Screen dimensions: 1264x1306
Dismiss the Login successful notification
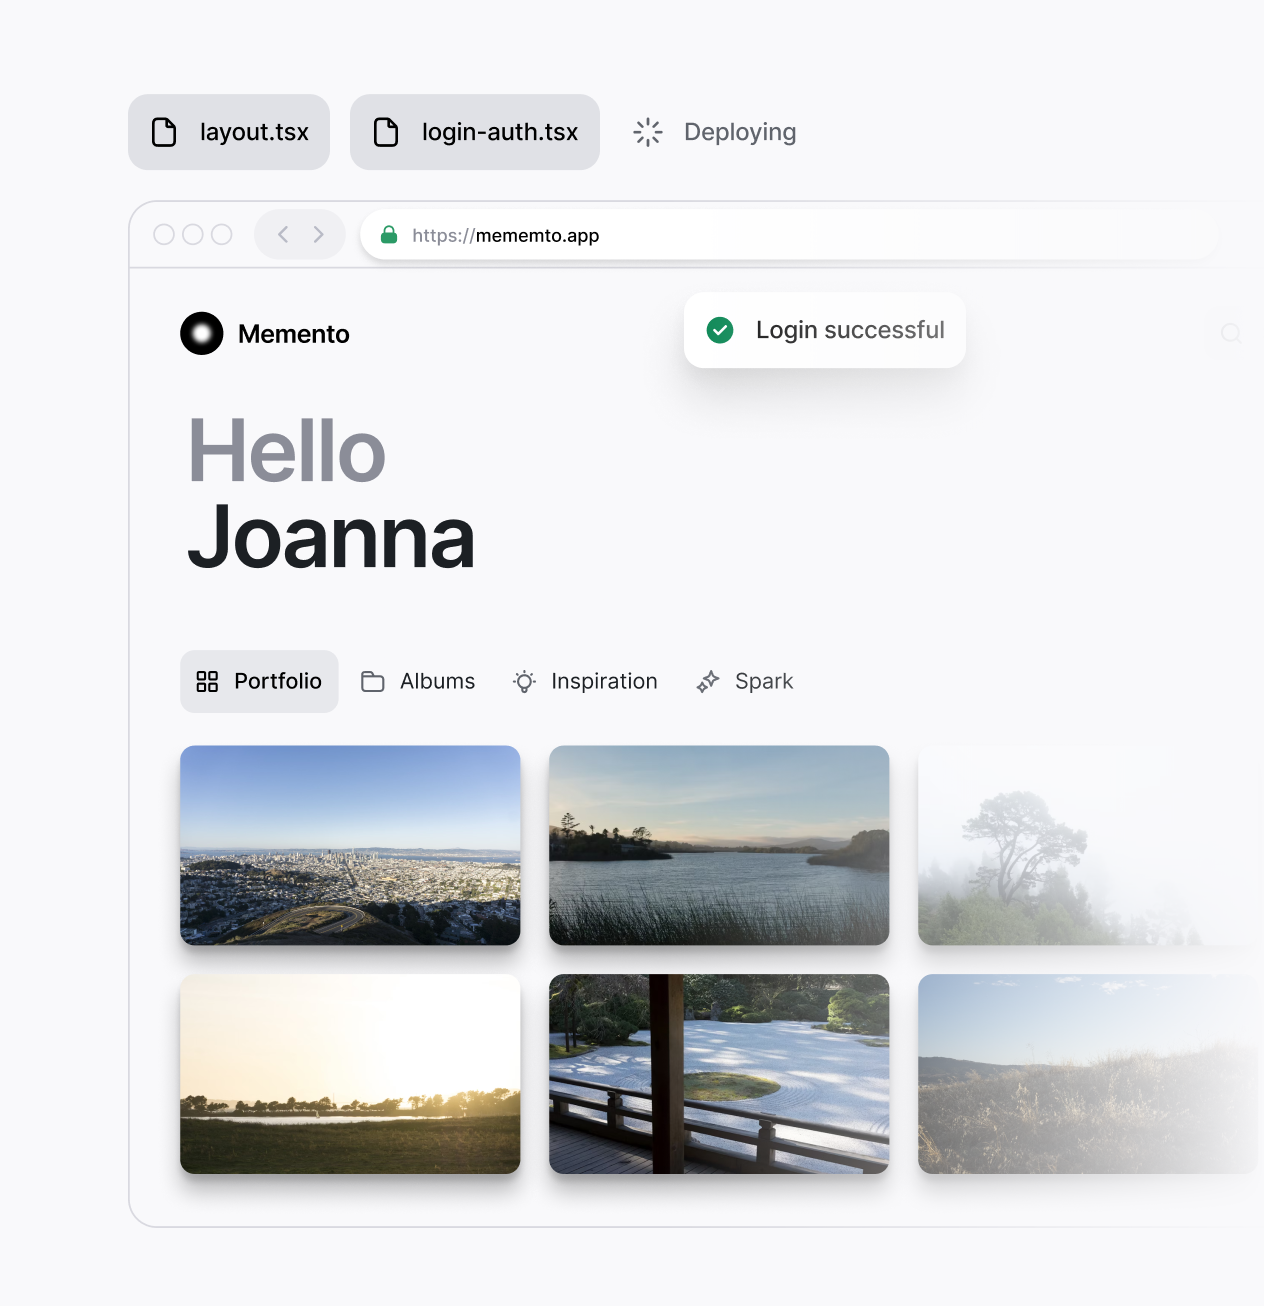(x=825, y=330)
